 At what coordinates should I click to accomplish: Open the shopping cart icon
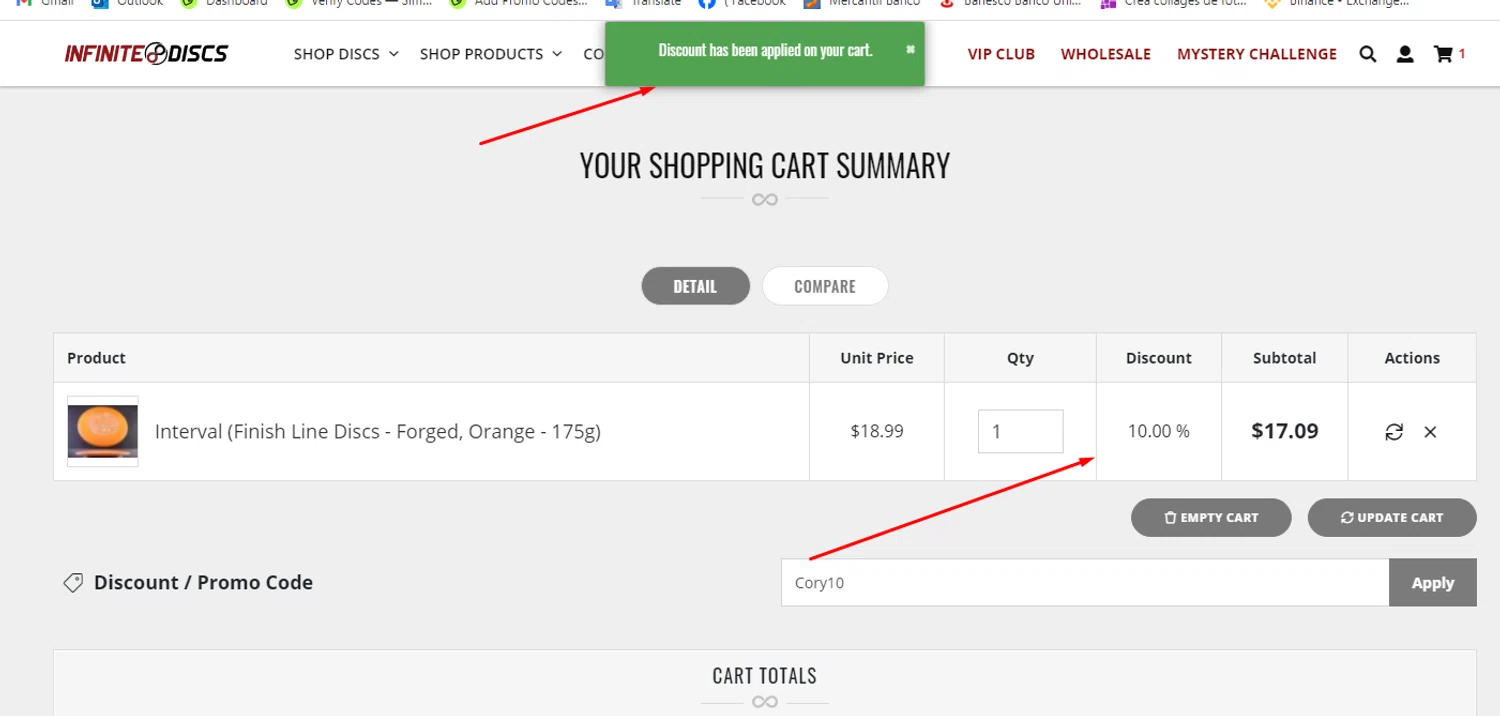[1443, 54]
